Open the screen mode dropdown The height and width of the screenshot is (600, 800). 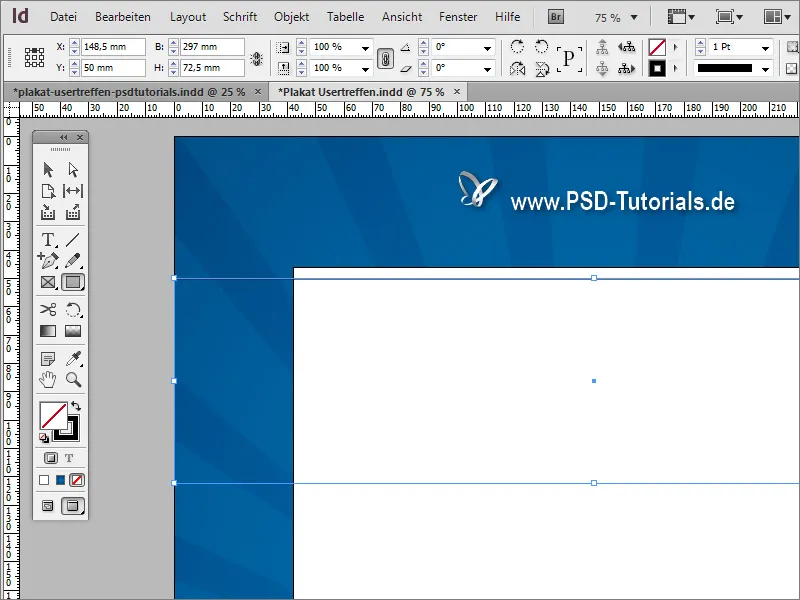point(729,17)
